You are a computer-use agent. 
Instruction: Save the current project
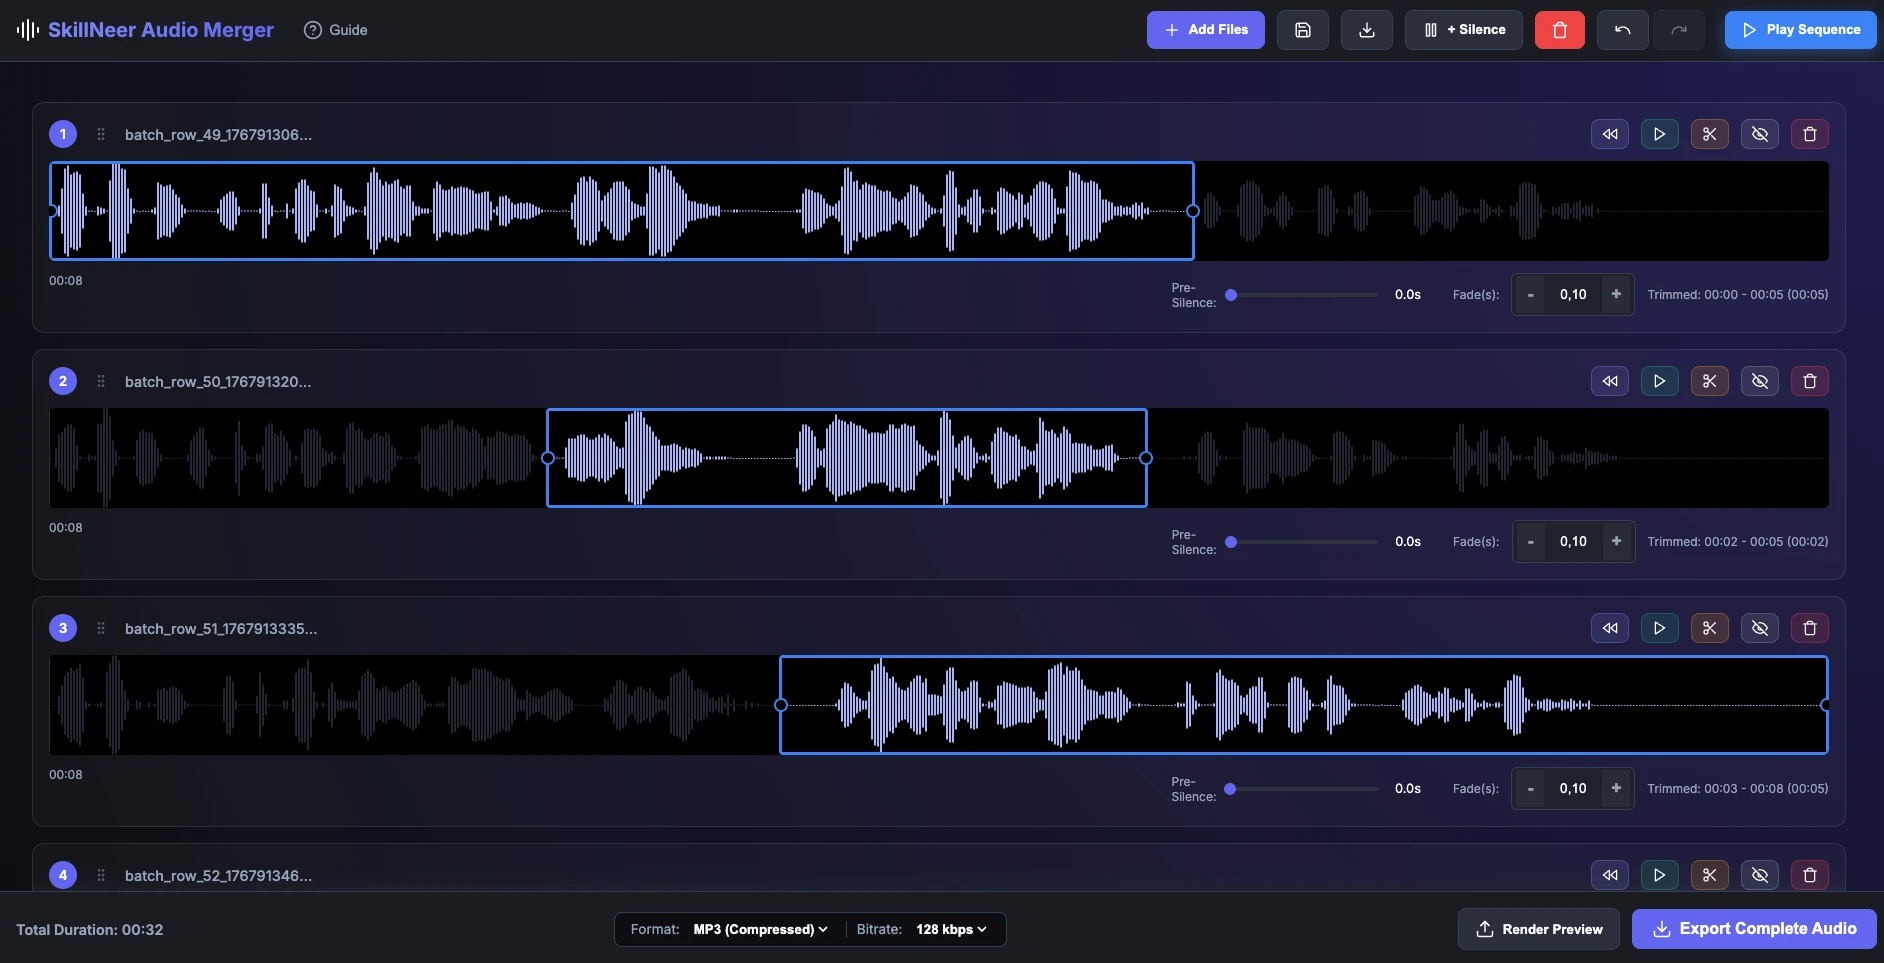click(1303, 30)
